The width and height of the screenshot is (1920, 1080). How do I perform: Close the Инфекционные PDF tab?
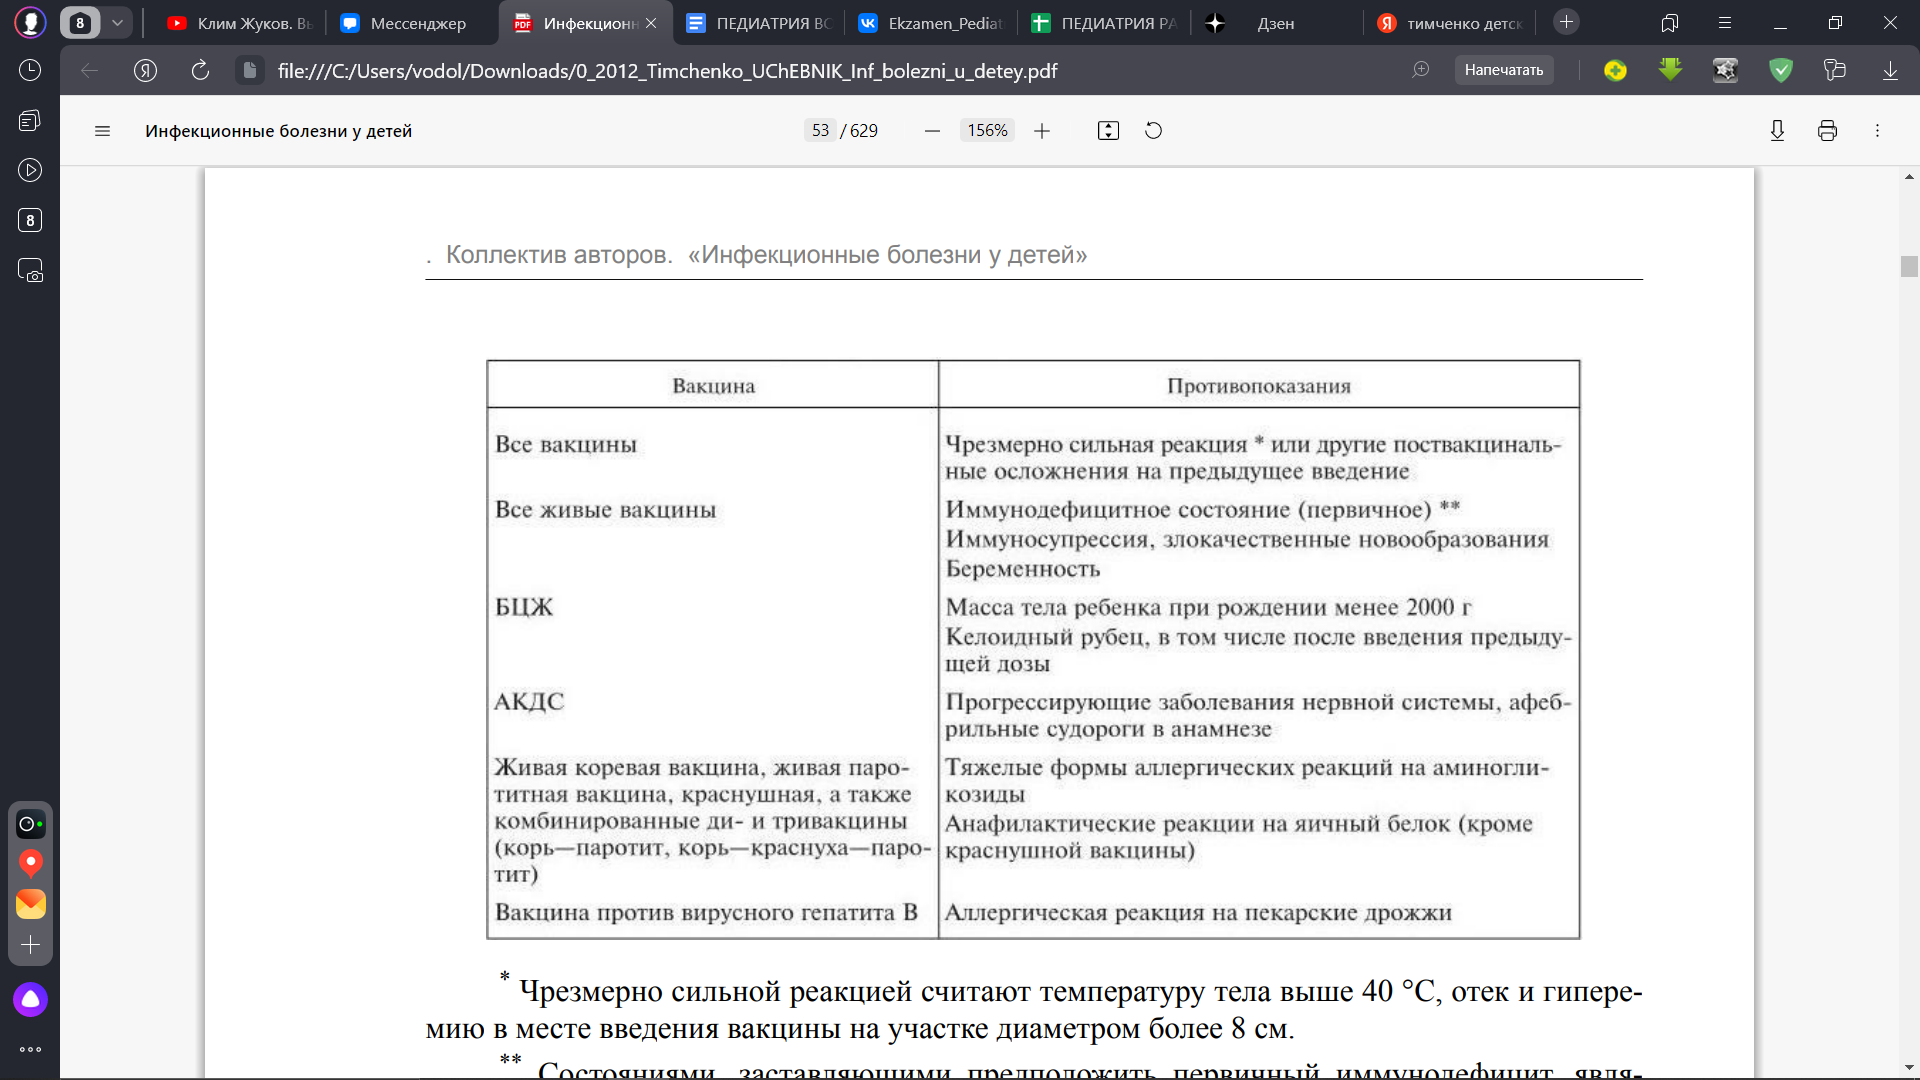tap(651, 23)
